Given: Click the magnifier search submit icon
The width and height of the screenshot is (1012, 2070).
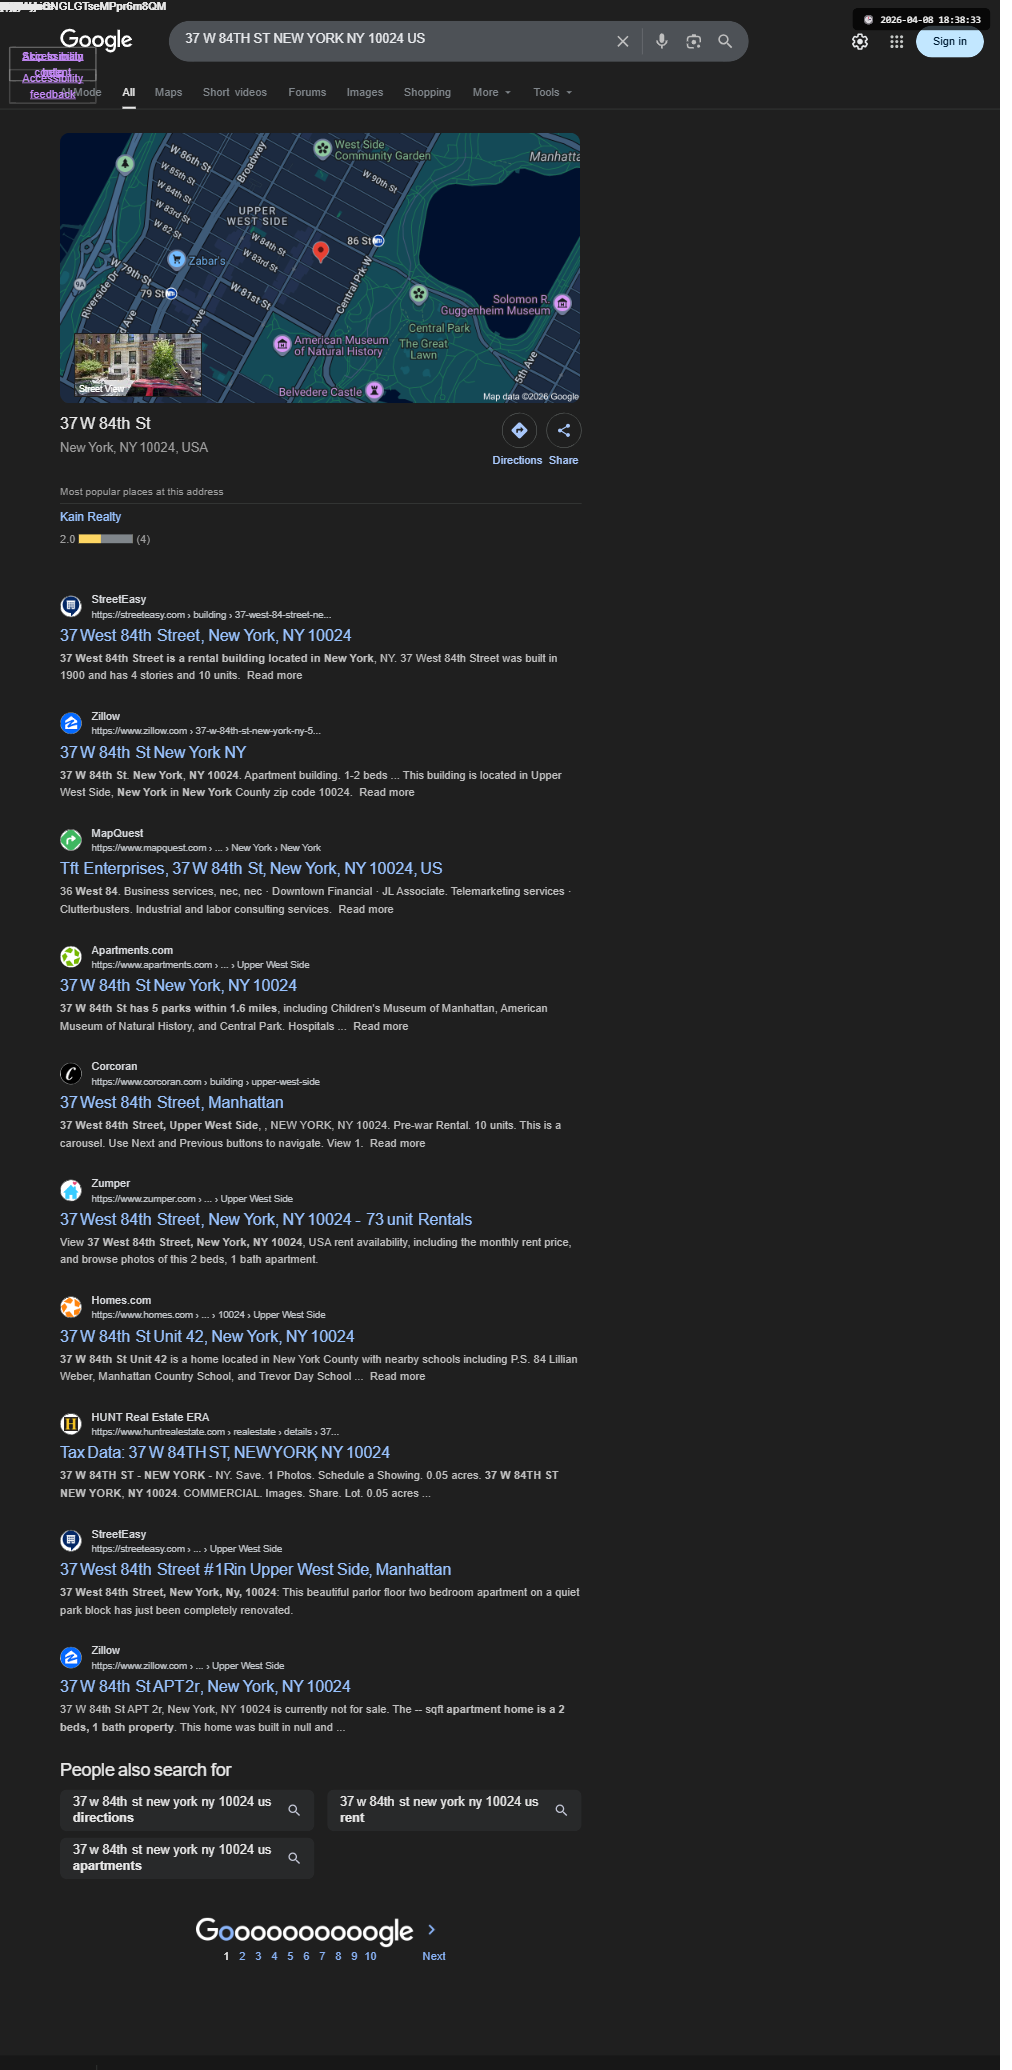Looking at the screenshot, I should [725, 41].
